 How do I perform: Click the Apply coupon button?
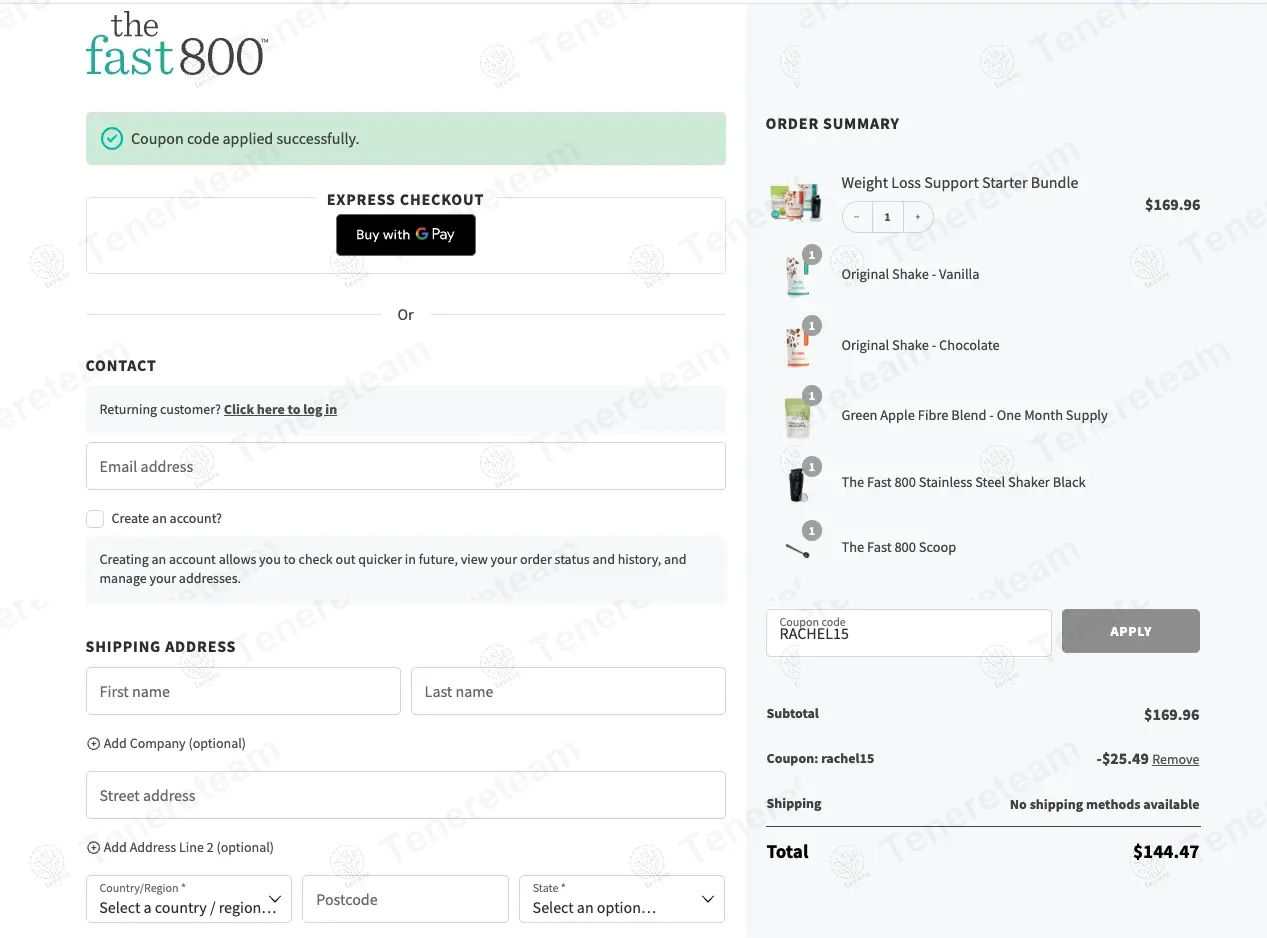click(x=1130, y=632)
